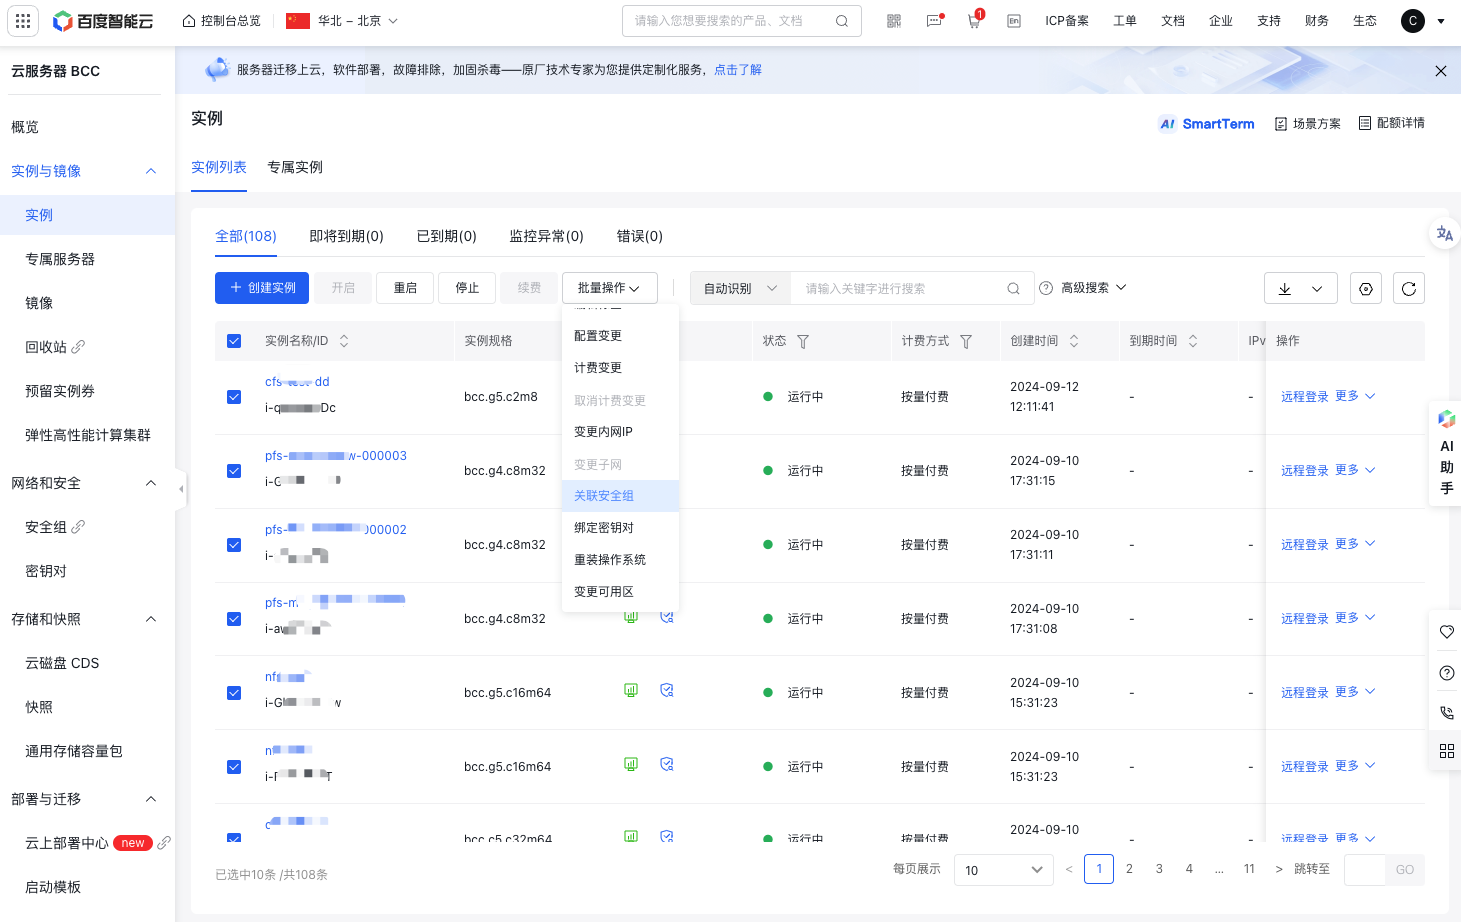Sort by instance name/ID
The width and height of the screenshot is (1461, 922).
(344, 341)
